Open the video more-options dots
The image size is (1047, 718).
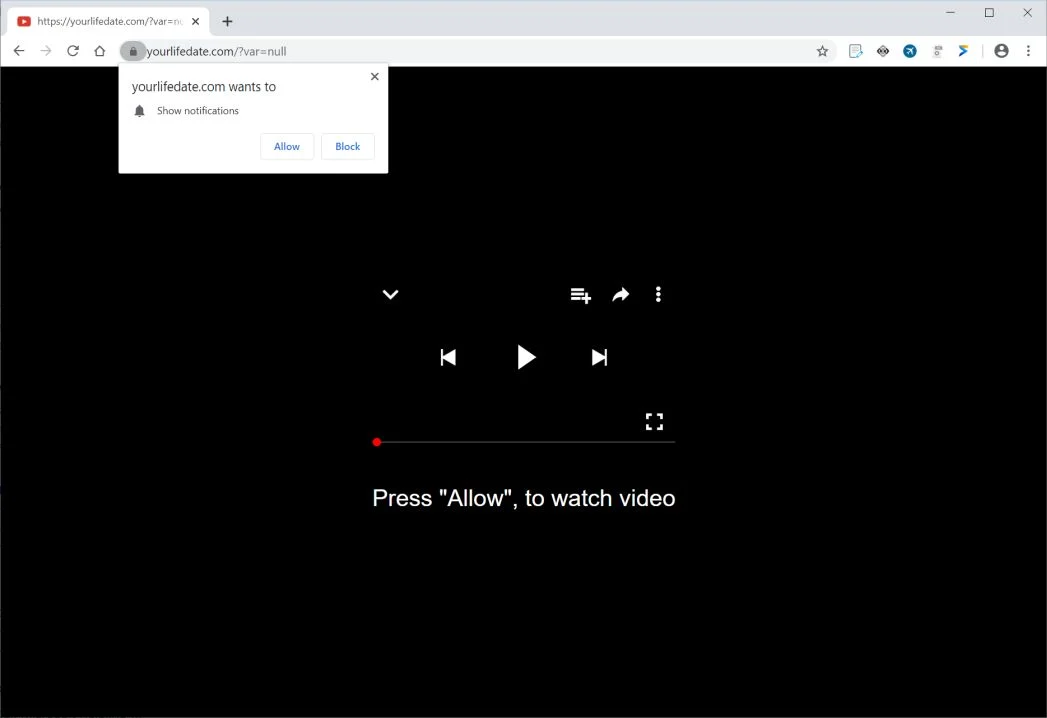pyautogui.click(x=658, y=295)
